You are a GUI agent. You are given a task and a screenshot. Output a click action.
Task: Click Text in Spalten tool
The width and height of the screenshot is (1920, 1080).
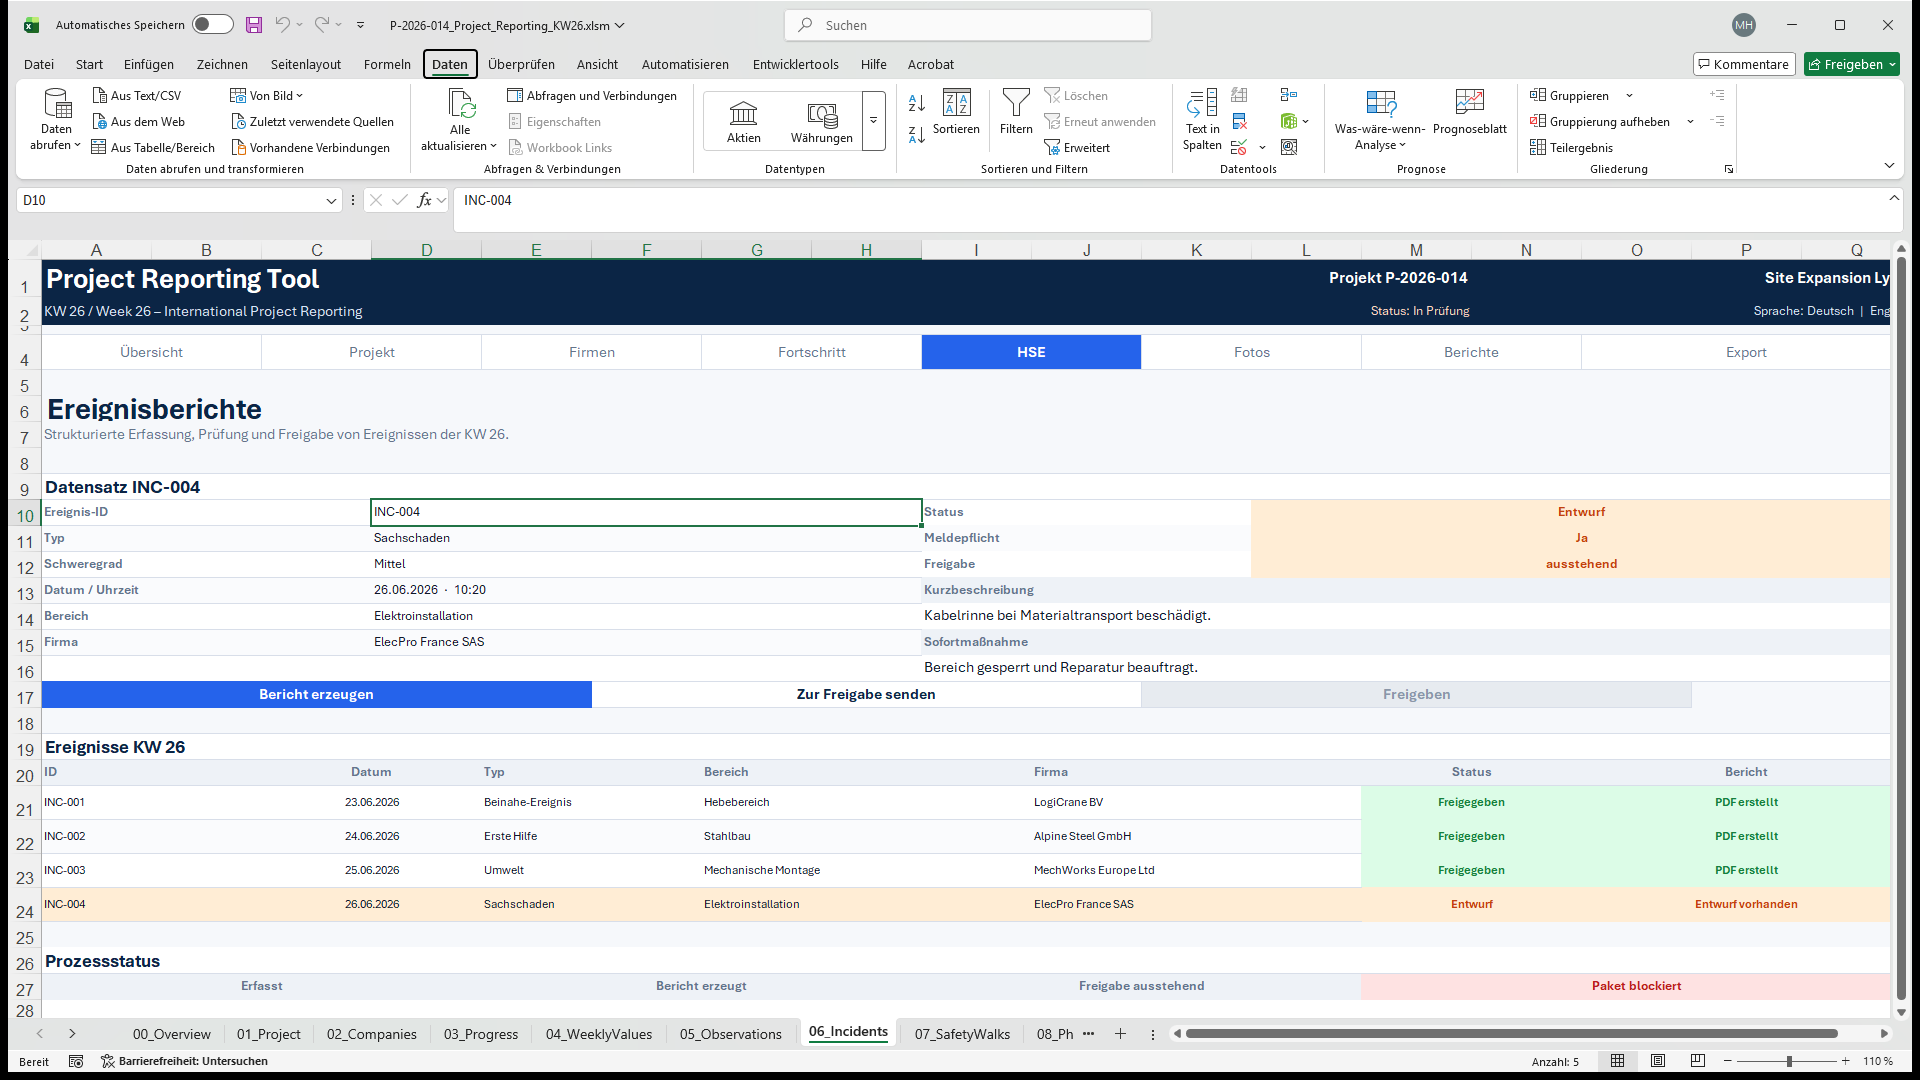pos(1202,119)
